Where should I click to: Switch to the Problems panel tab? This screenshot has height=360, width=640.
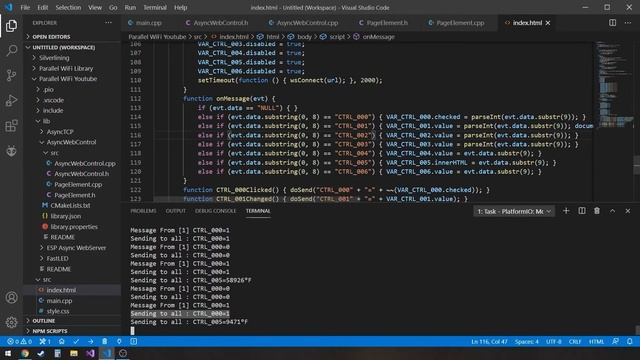tap(143, 211)
